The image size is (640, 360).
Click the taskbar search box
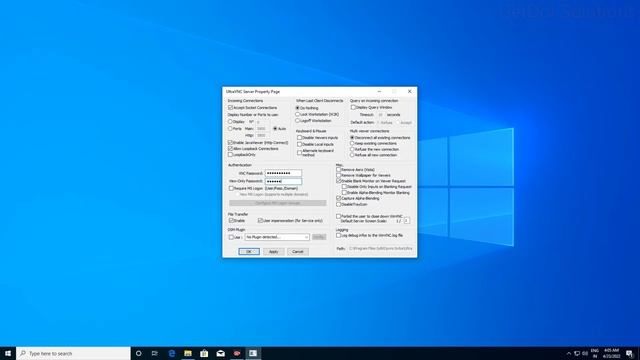click(73, 353)
